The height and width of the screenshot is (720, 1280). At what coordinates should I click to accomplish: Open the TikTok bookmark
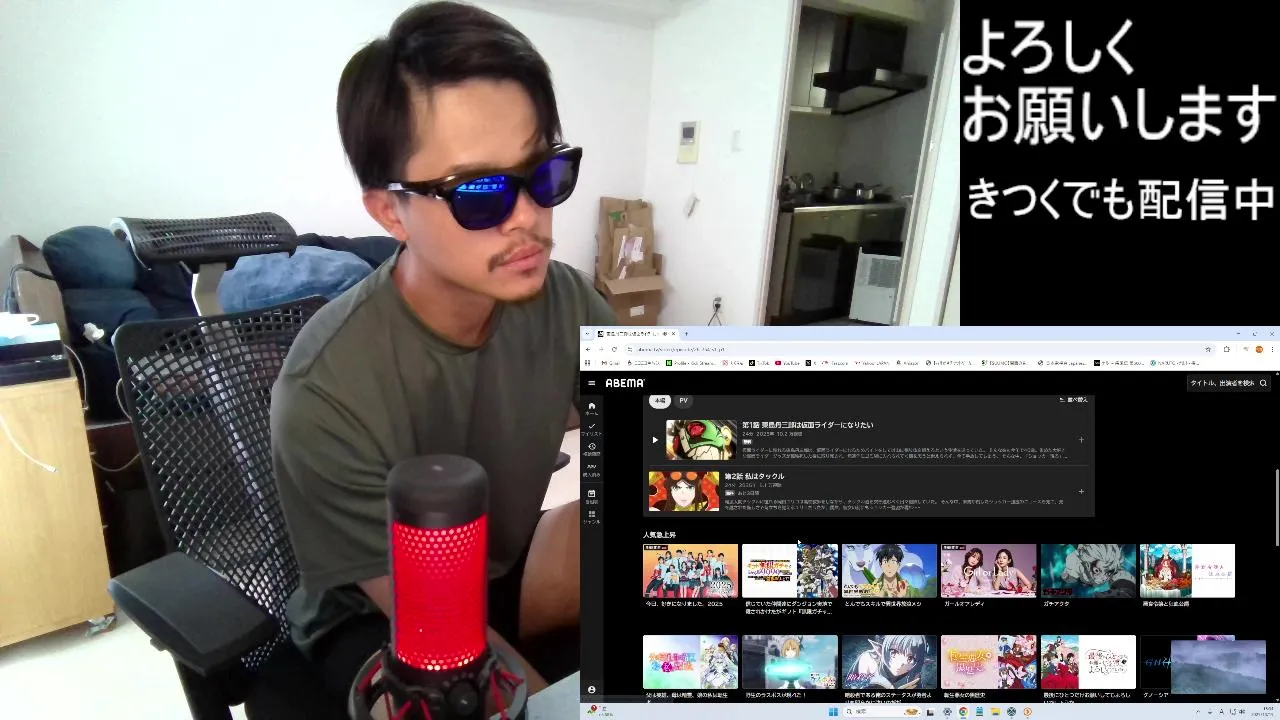(x=760, y=362)
